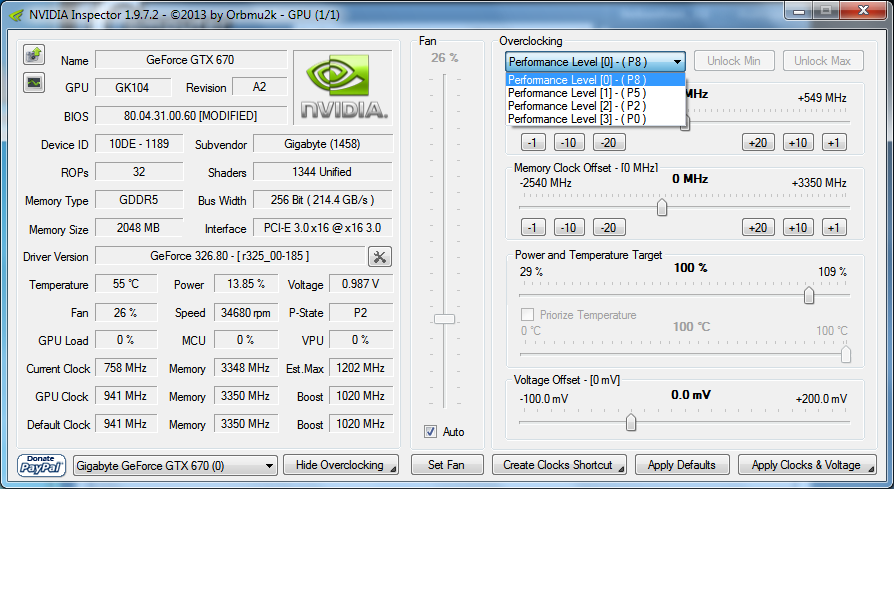Click the fan speed vertical slider handle
The image size is (894, 614).
[444, 319]
